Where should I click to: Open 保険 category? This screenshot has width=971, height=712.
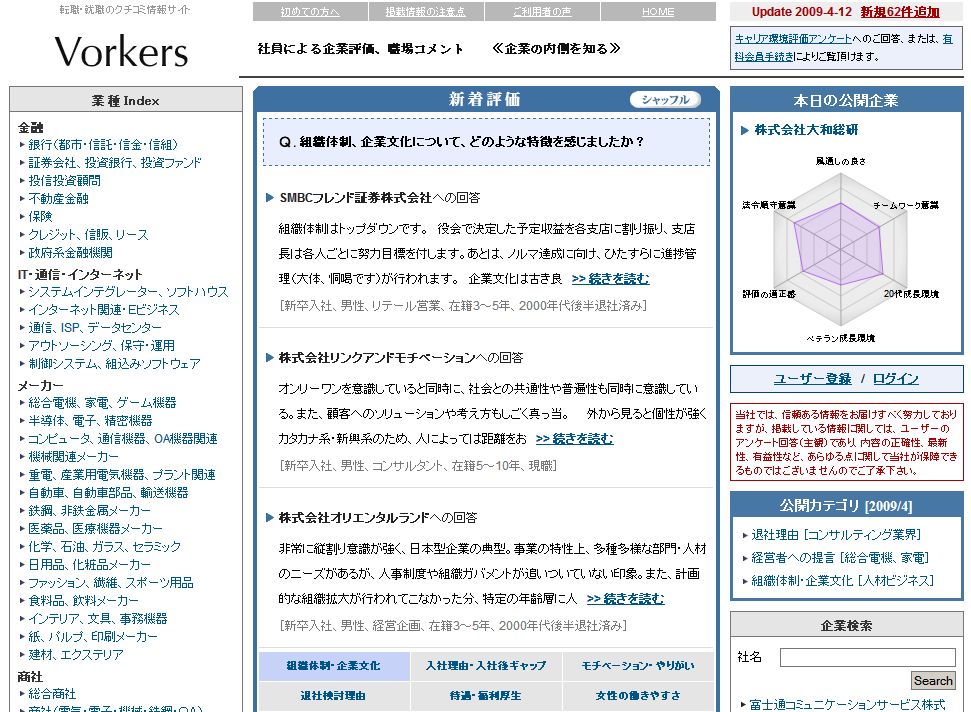click(x=40, y=217)
